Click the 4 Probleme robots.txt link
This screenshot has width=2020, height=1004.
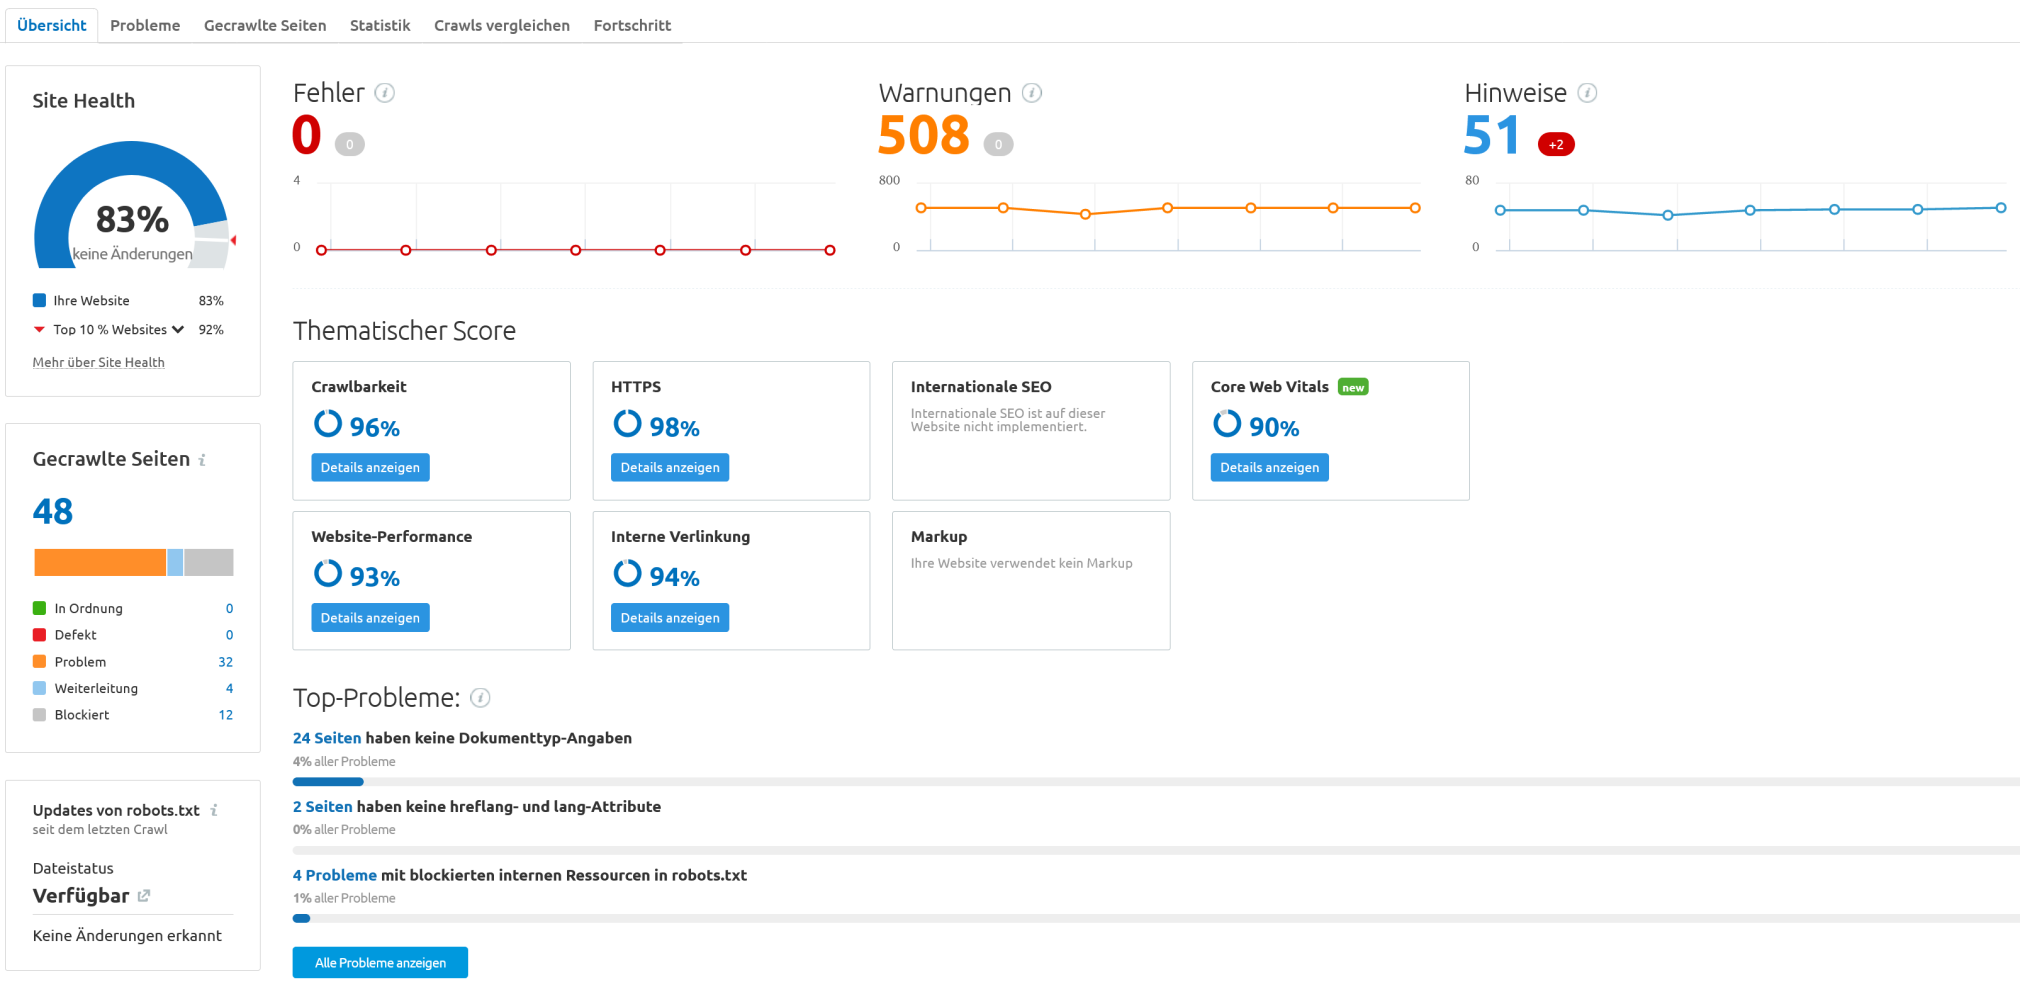click(334, 875)
